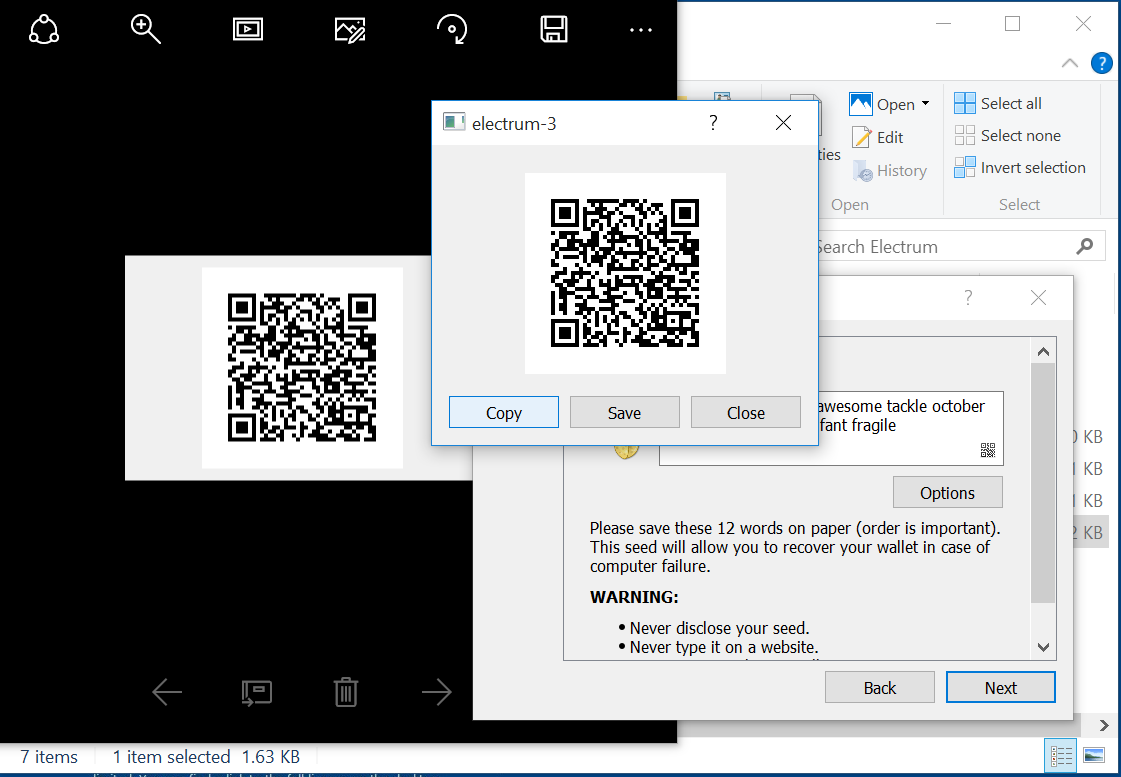Click Save in the electrum-3 QR dialog
This screenshot has height=777, width=1121.
coord(625,412)
